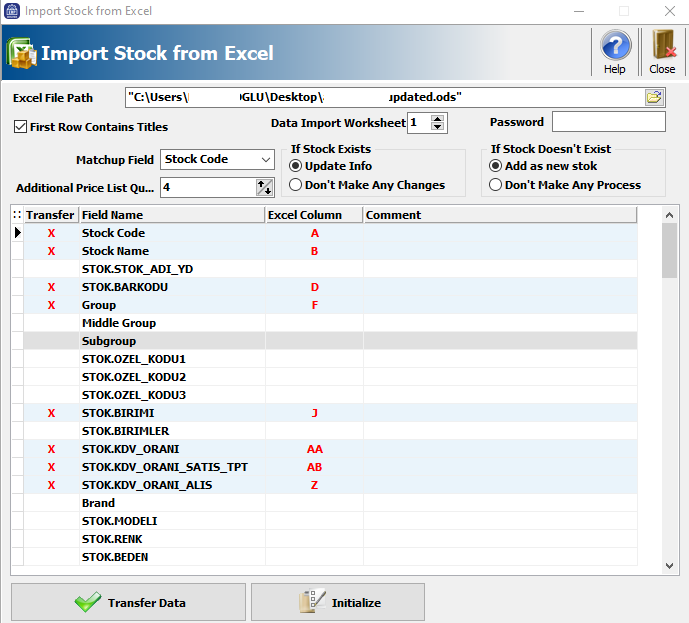The width and height of the screenshot is (689, 623).
Task: Select Add as new stok option
Action: pyautogui.click(x=495, y=166)
